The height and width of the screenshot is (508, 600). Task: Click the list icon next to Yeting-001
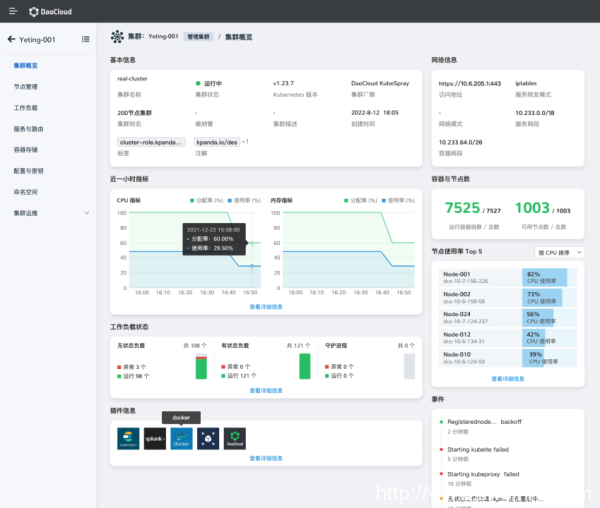click(x=85, y=39)
